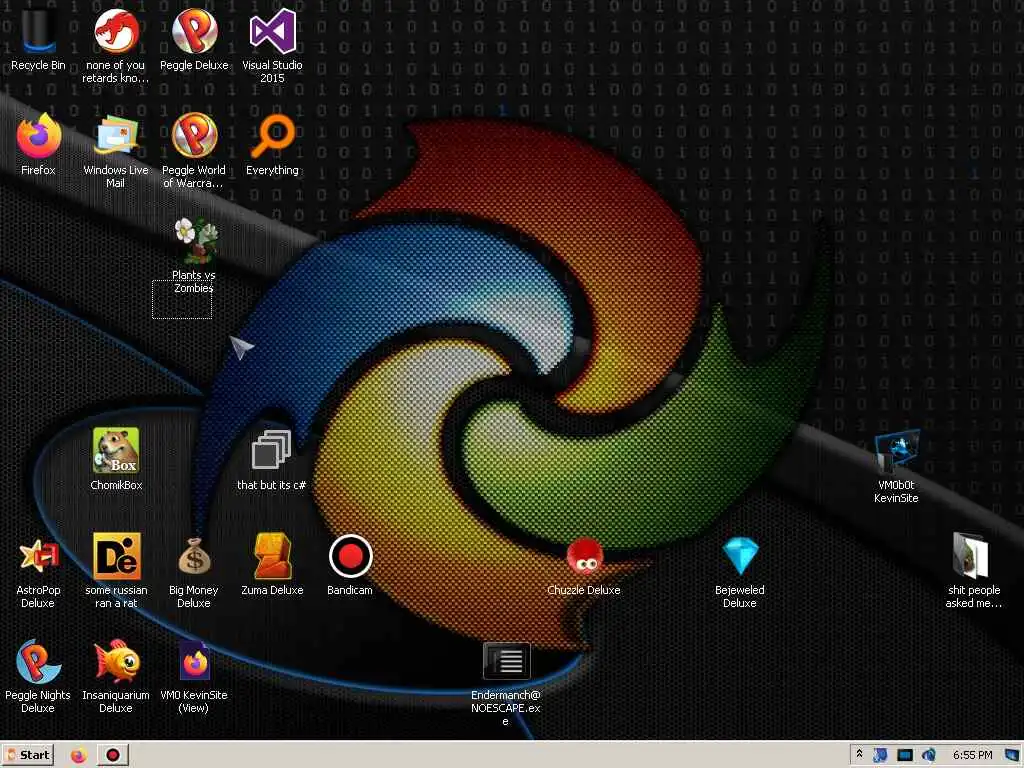
Task: Click the network globe tray icon
Action: (929, 755)
